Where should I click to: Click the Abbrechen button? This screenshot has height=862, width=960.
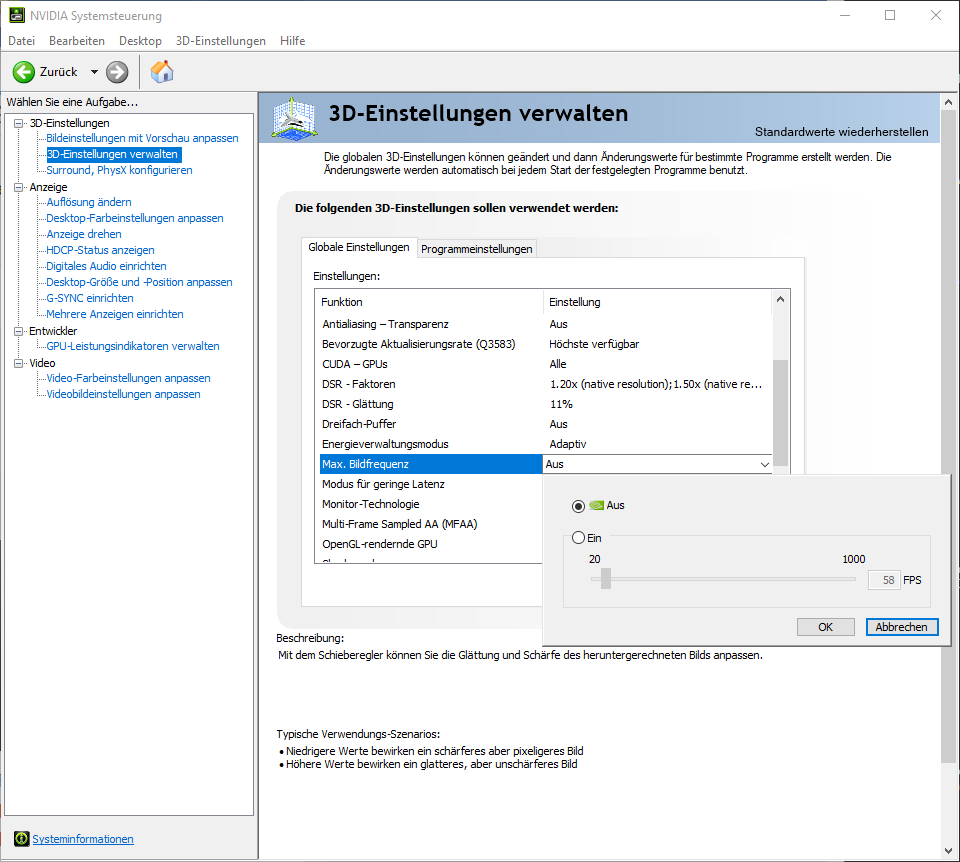coord(901,627)
